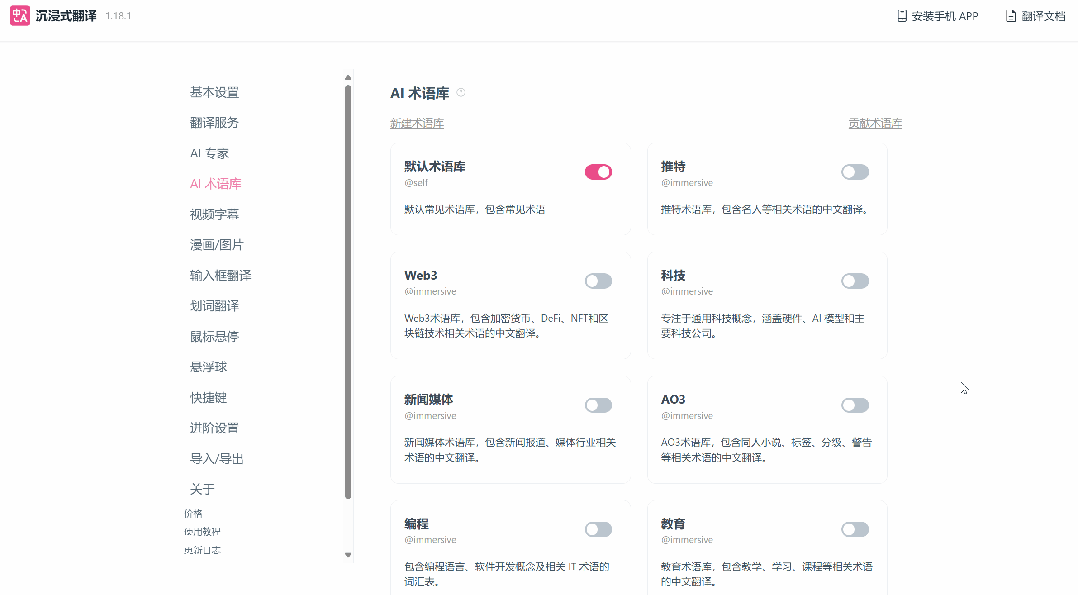Screen dimensions: 1078x595
Task: Enable the 新闻媒体 glossary toggle
Action: 598,405
